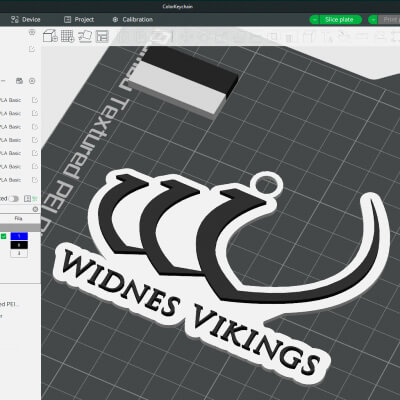400x400 pixels.
Task: Edit the first PLA Basic filament preset
Action: [35, 100]
